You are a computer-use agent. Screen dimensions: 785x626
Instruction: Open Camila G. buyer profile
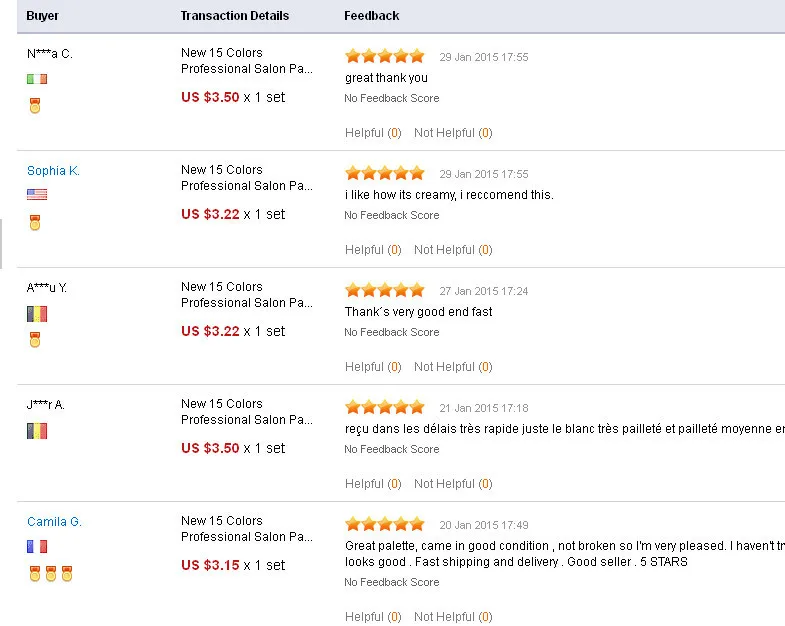click(54, 522)
